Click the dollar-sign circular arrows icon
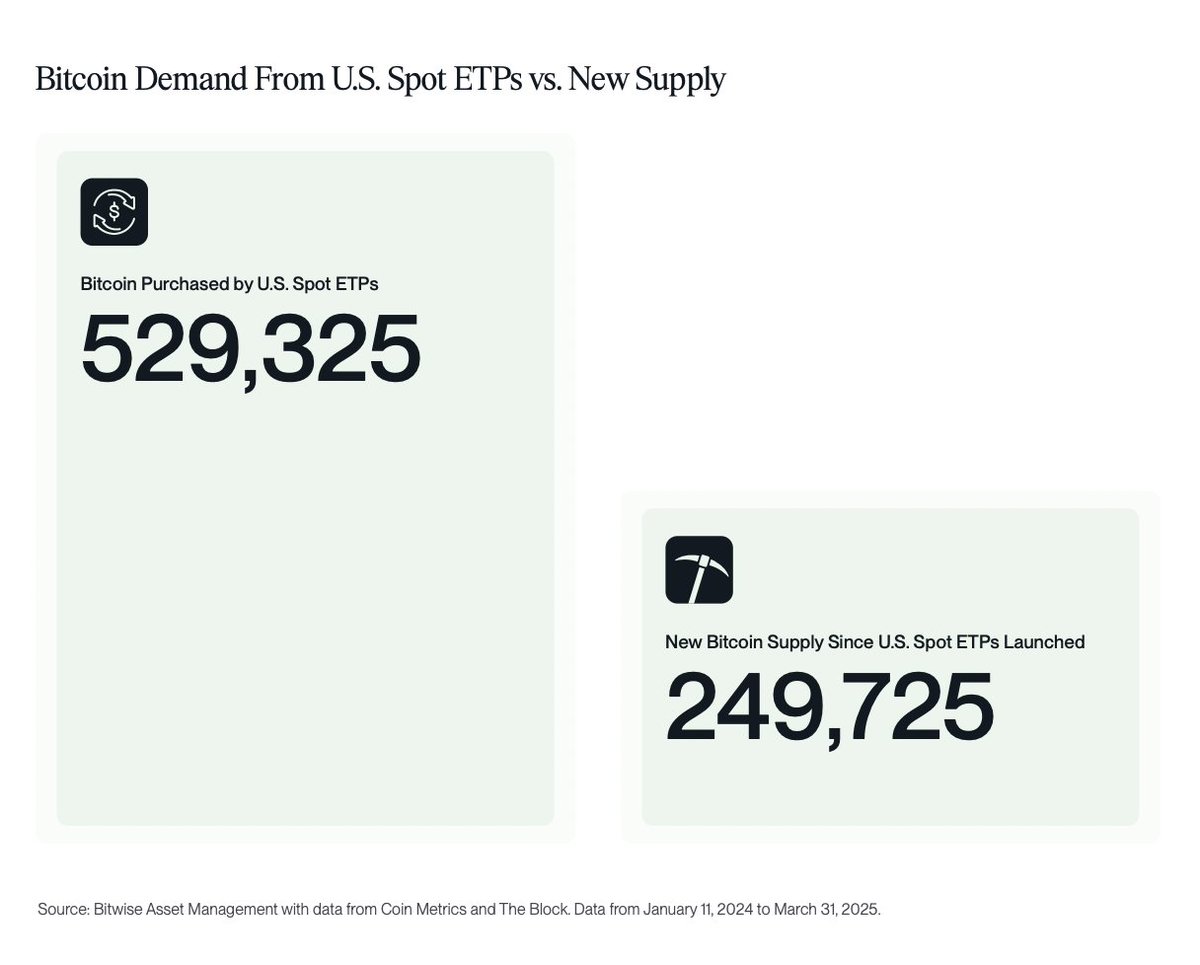1200x965 pixels. click(x=114, y=212)
